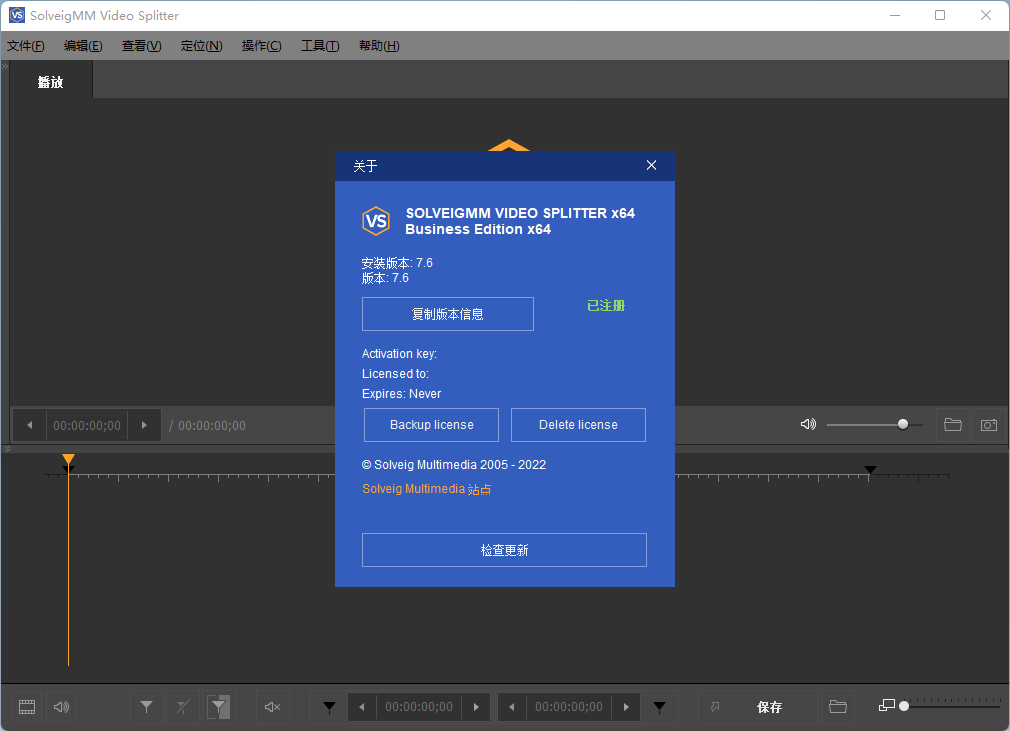Expand the left side panel chevron
Image resolution: width=1010 pixels, height=731 pixels.
pos(5,66)
